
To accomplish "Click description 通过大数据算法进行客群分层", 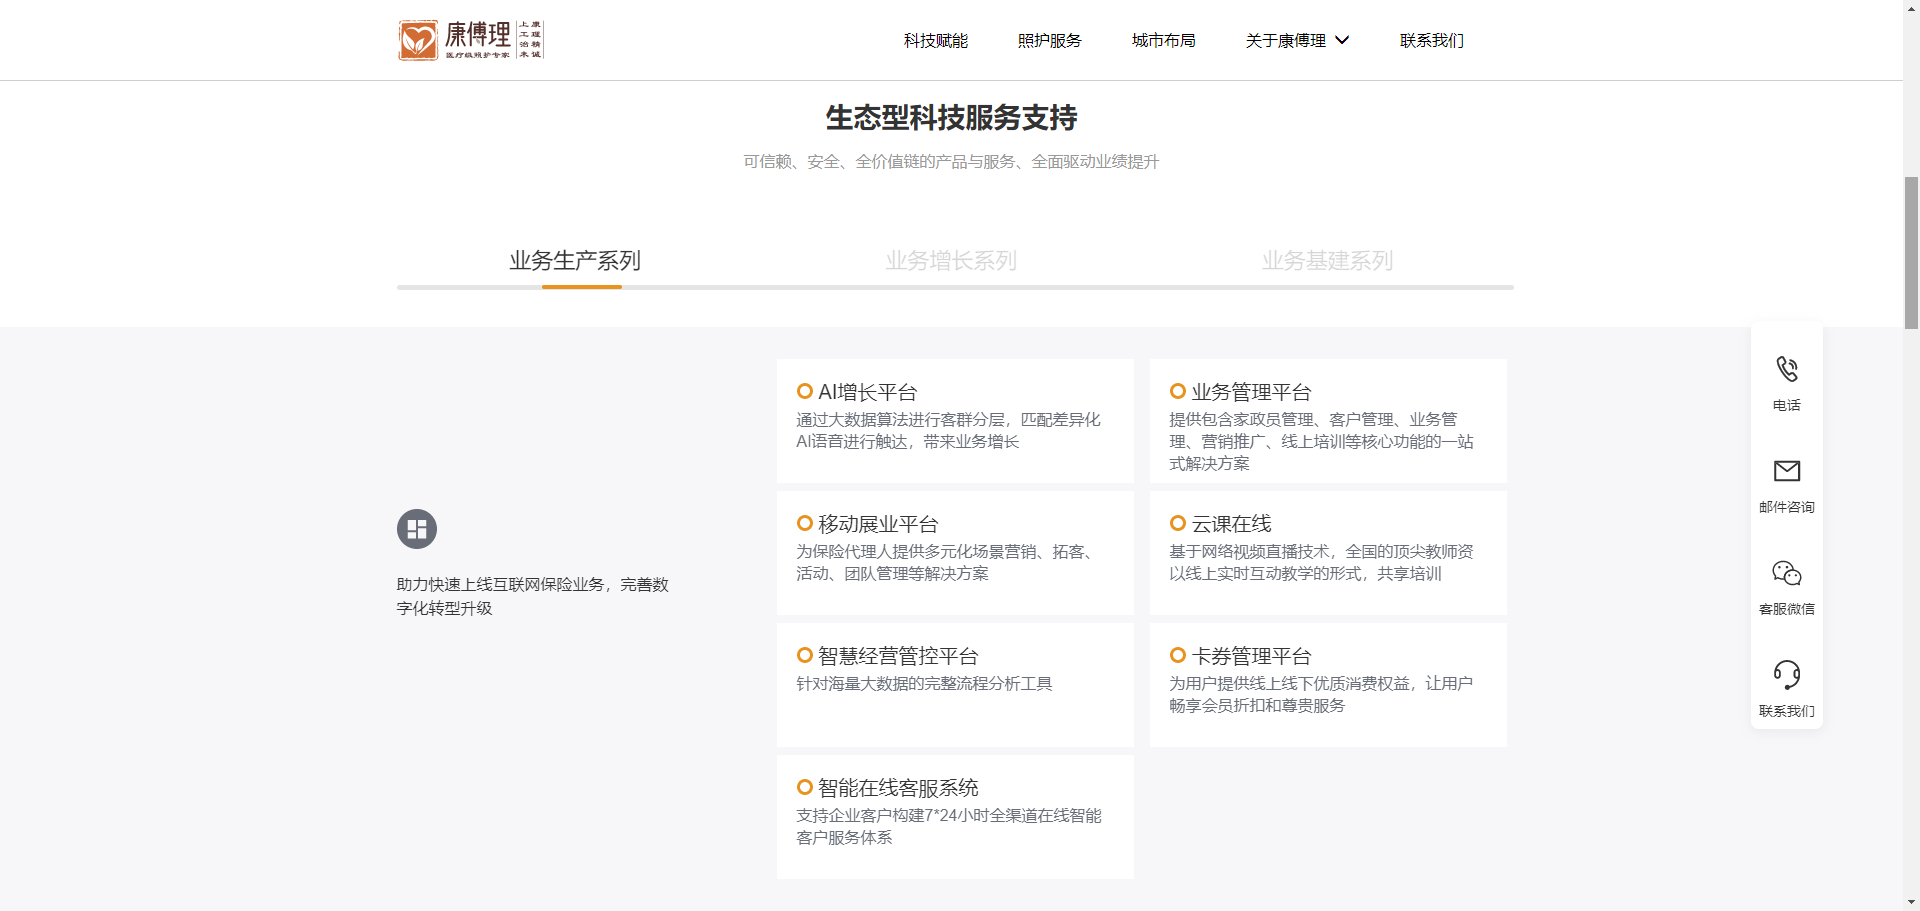I will (948, 430).
